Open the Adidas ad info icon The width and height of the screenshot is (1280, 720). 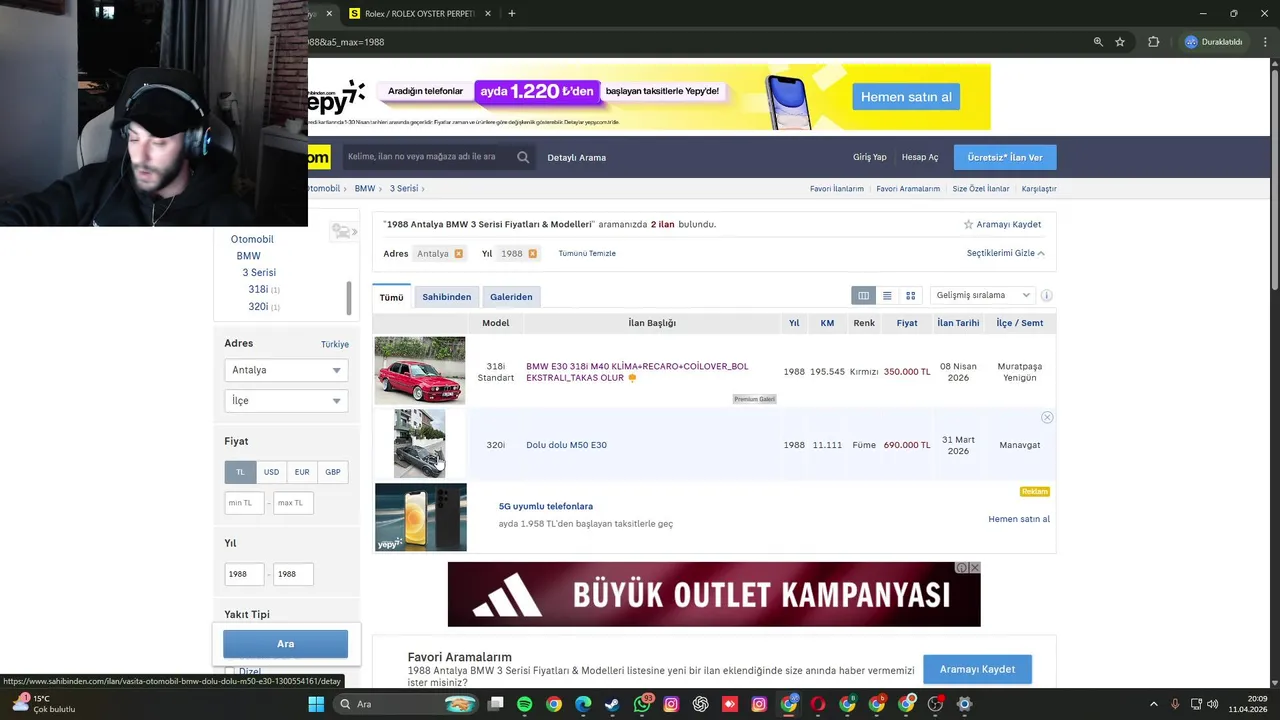961,568
